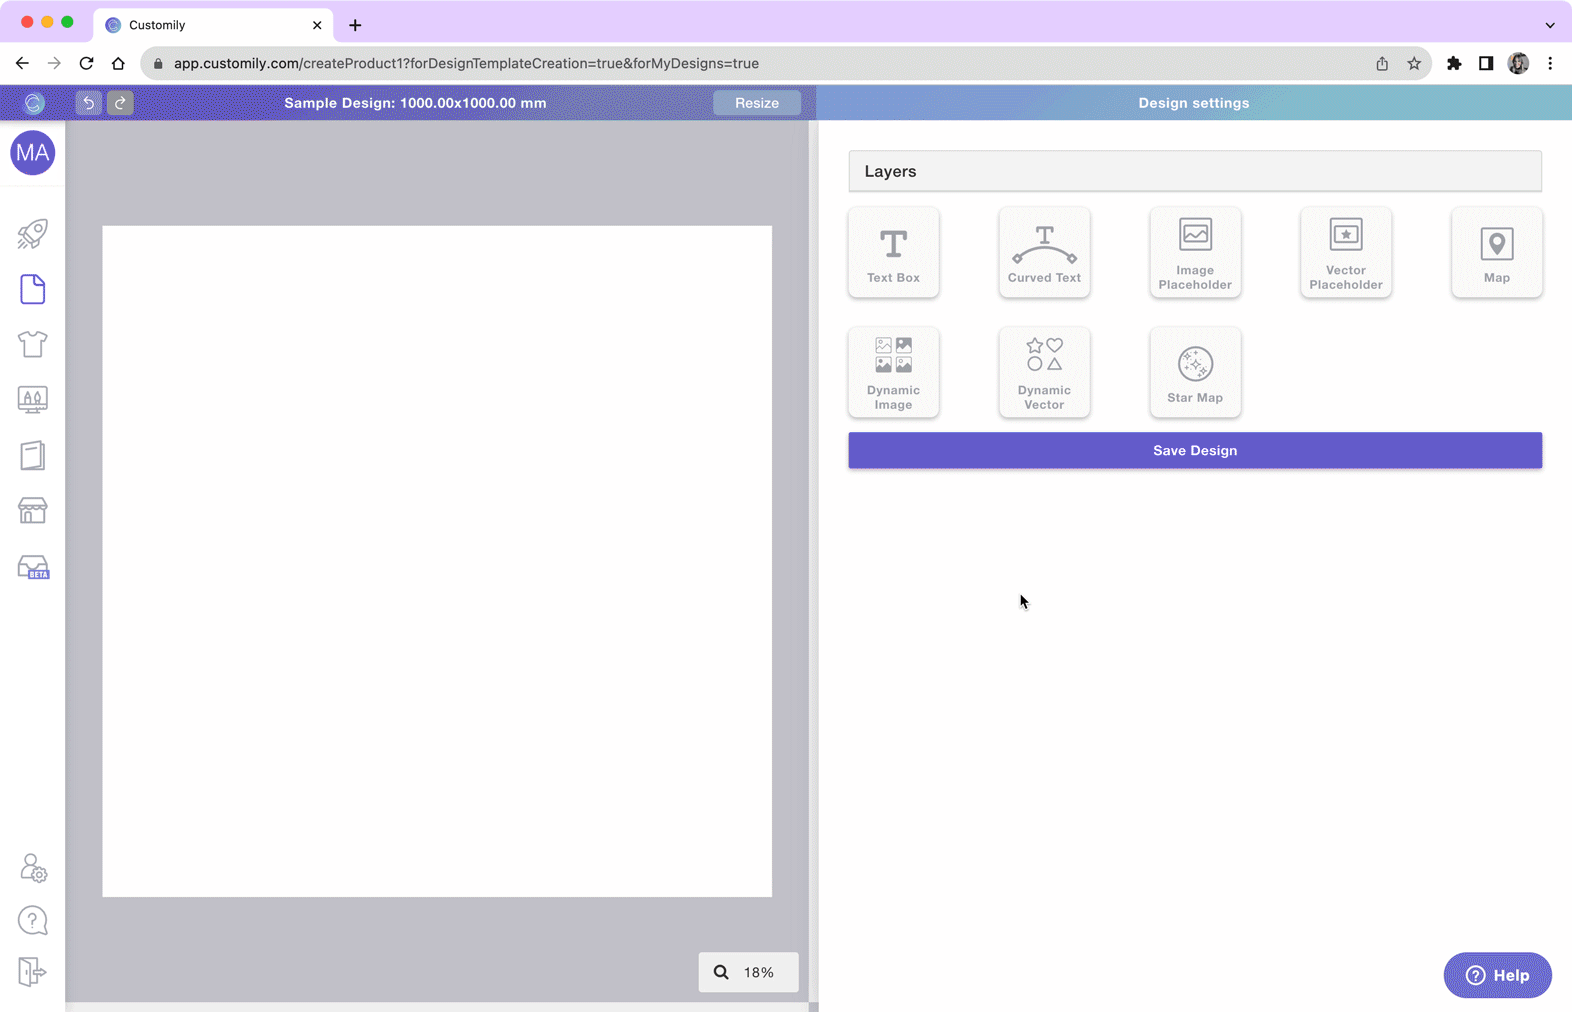Reload the browser page
This screenshot has height=1012, width=1572.
(x=86, y=63)
